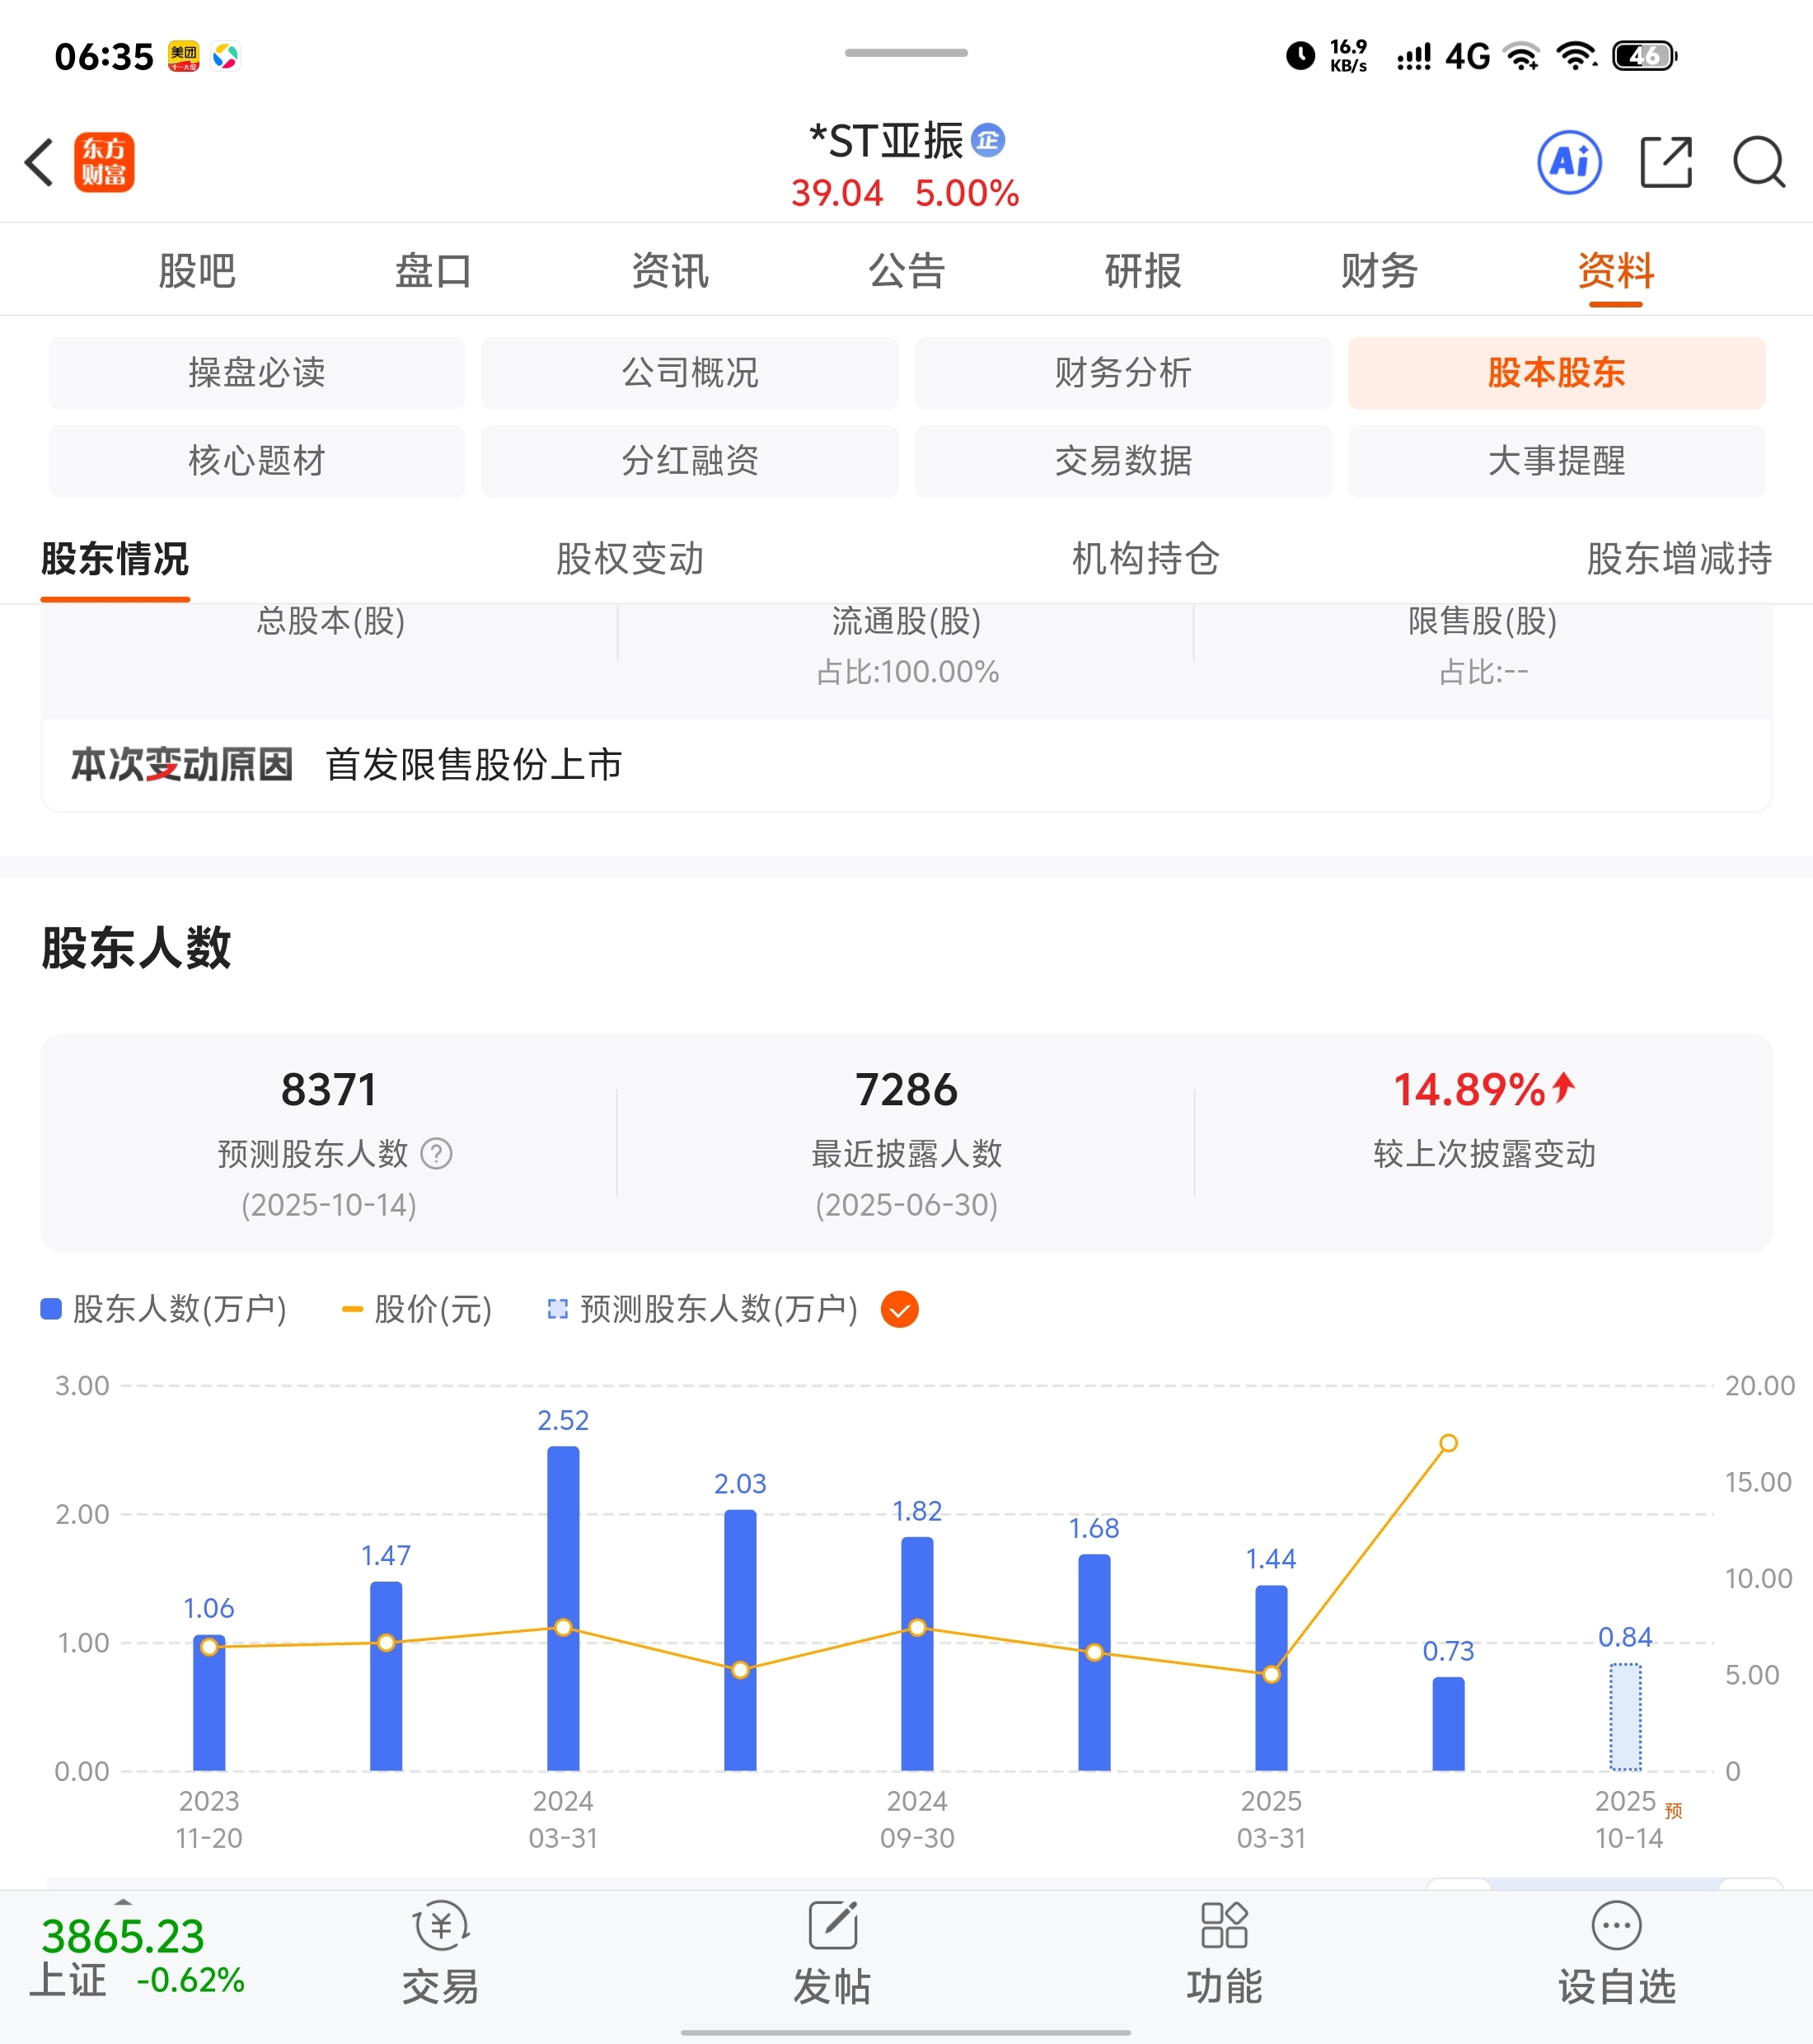Select the 分红融资 button

coord(689,461)
